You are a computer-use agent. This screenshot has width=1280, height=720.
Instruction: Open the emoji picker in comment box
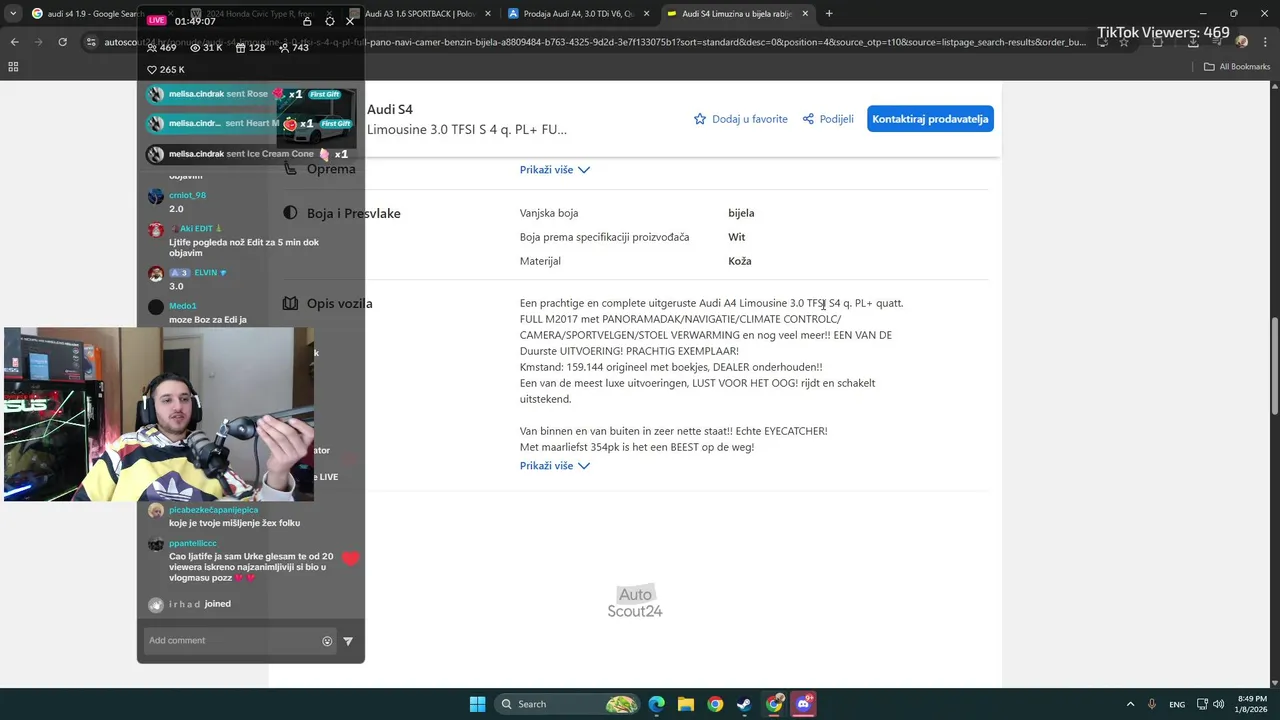point(327,641)
